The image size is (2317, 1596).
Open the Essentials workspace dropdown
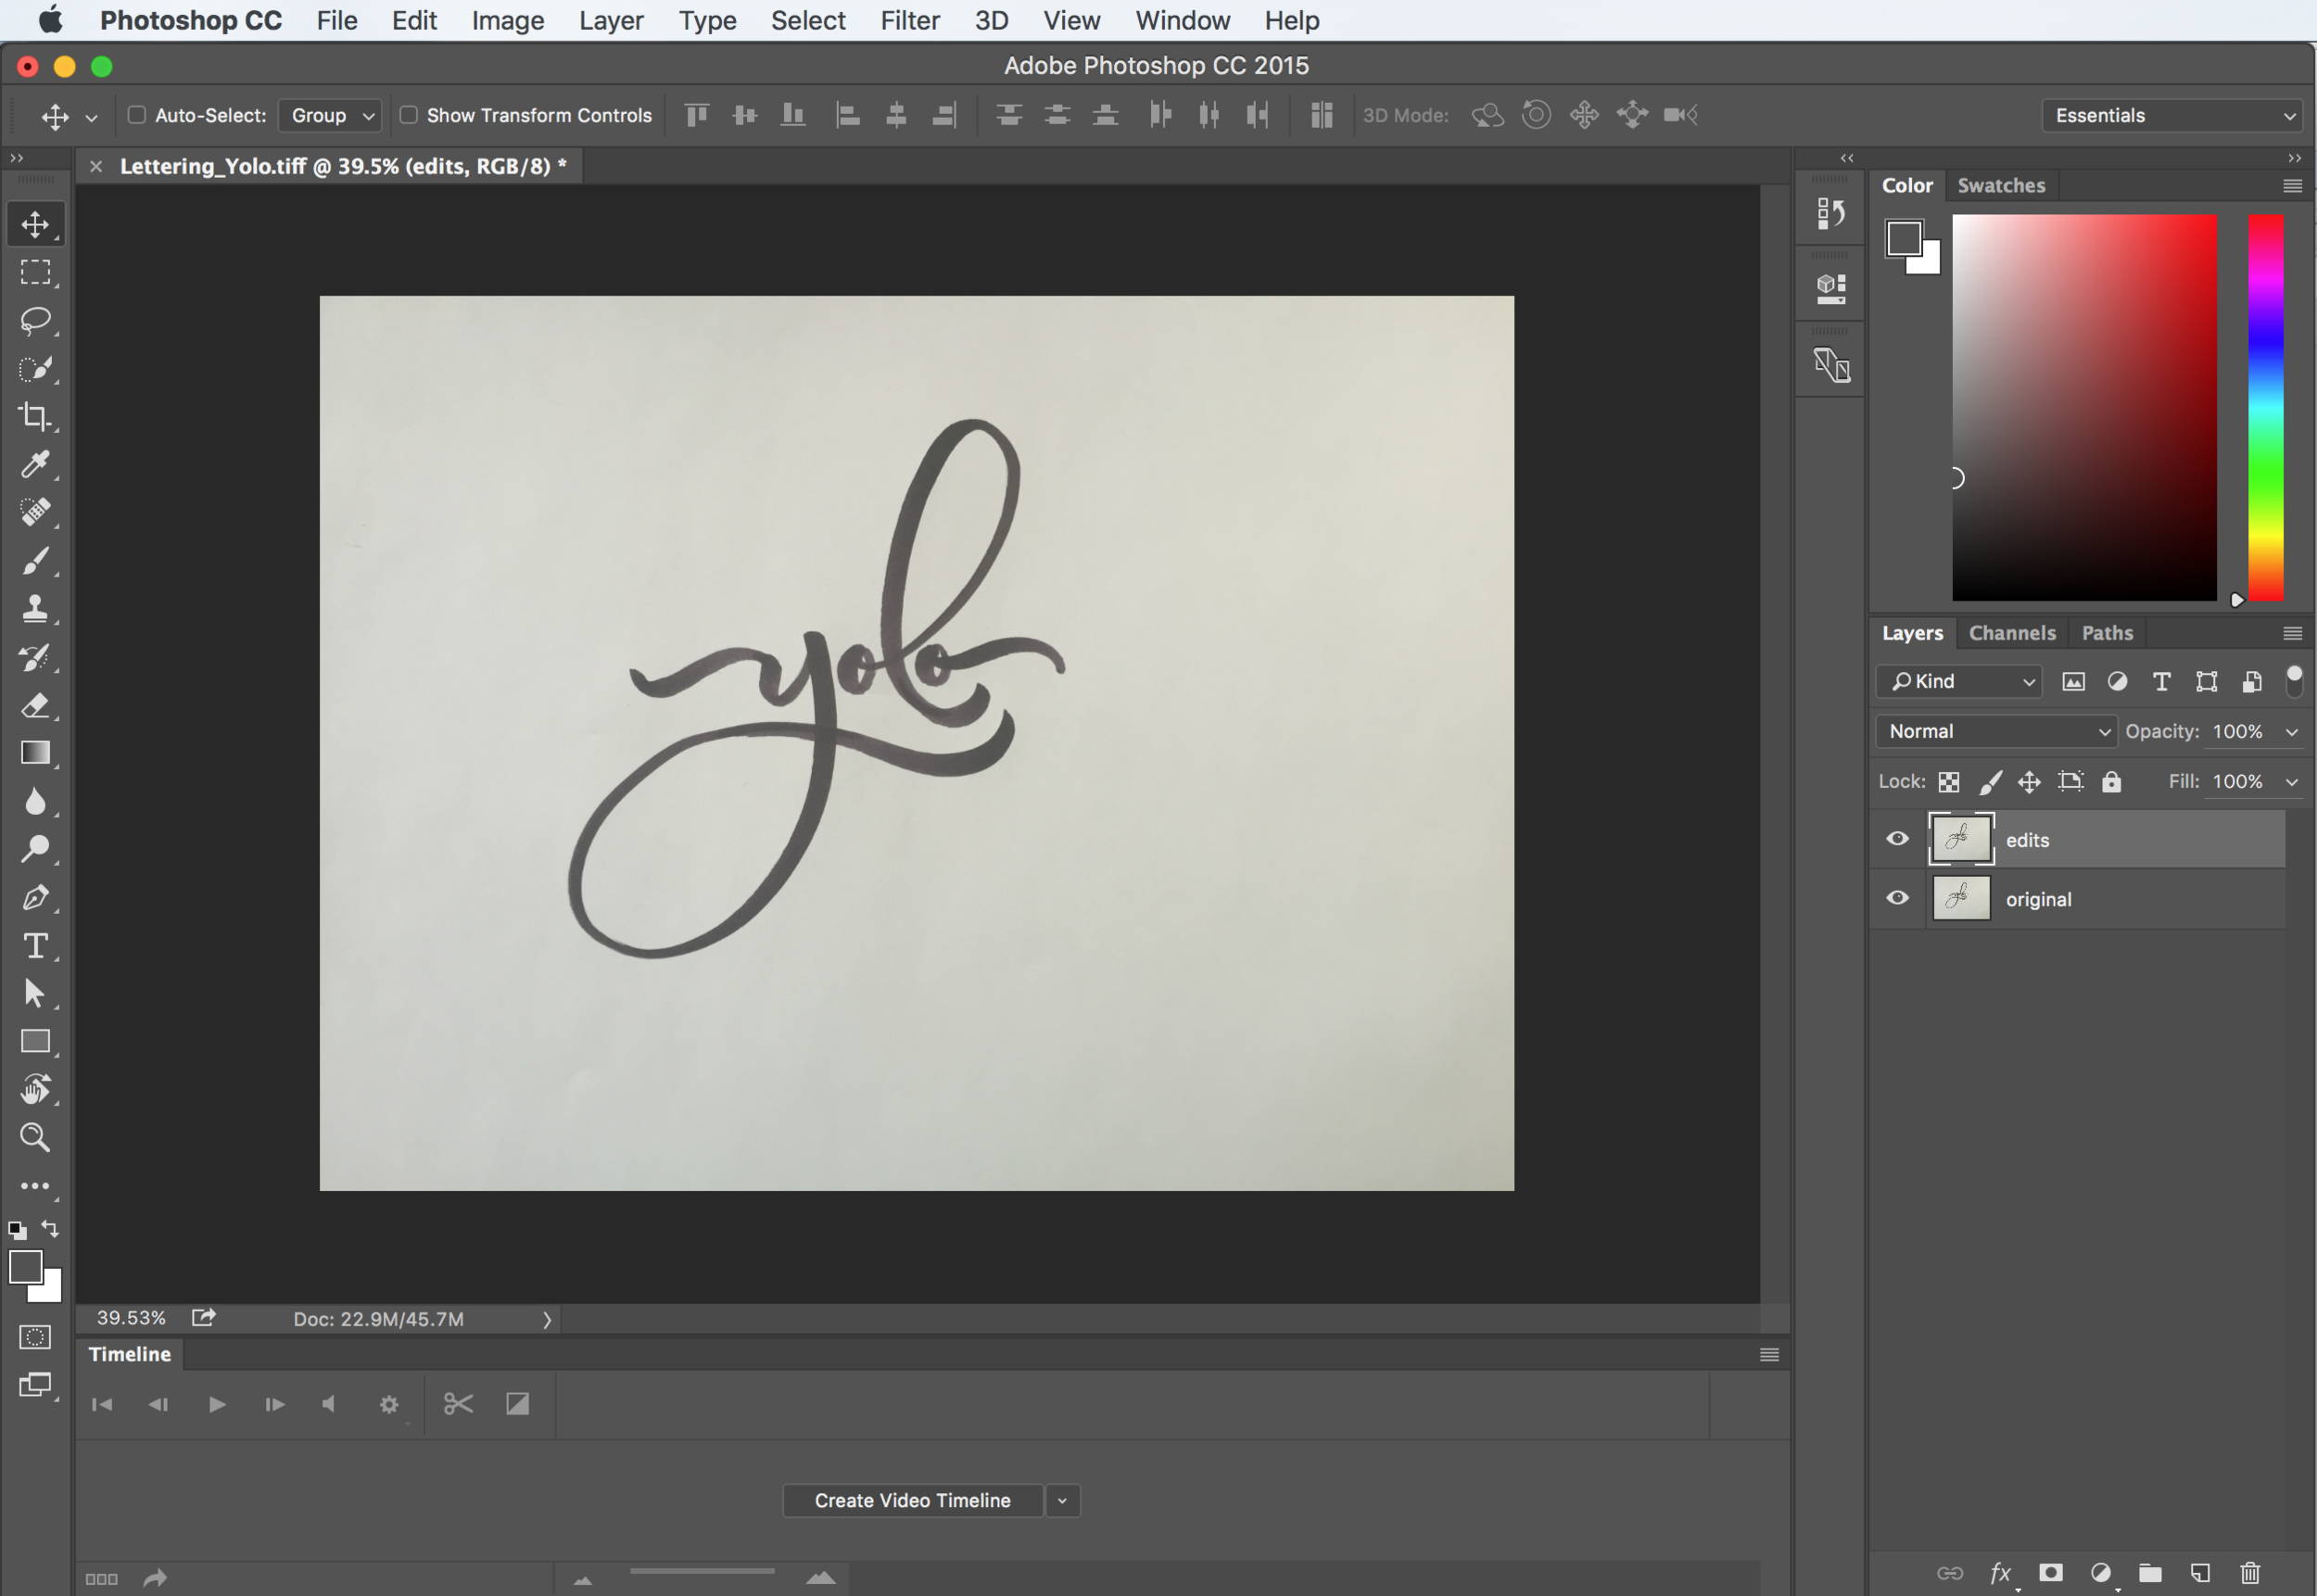coord(2172,115)
